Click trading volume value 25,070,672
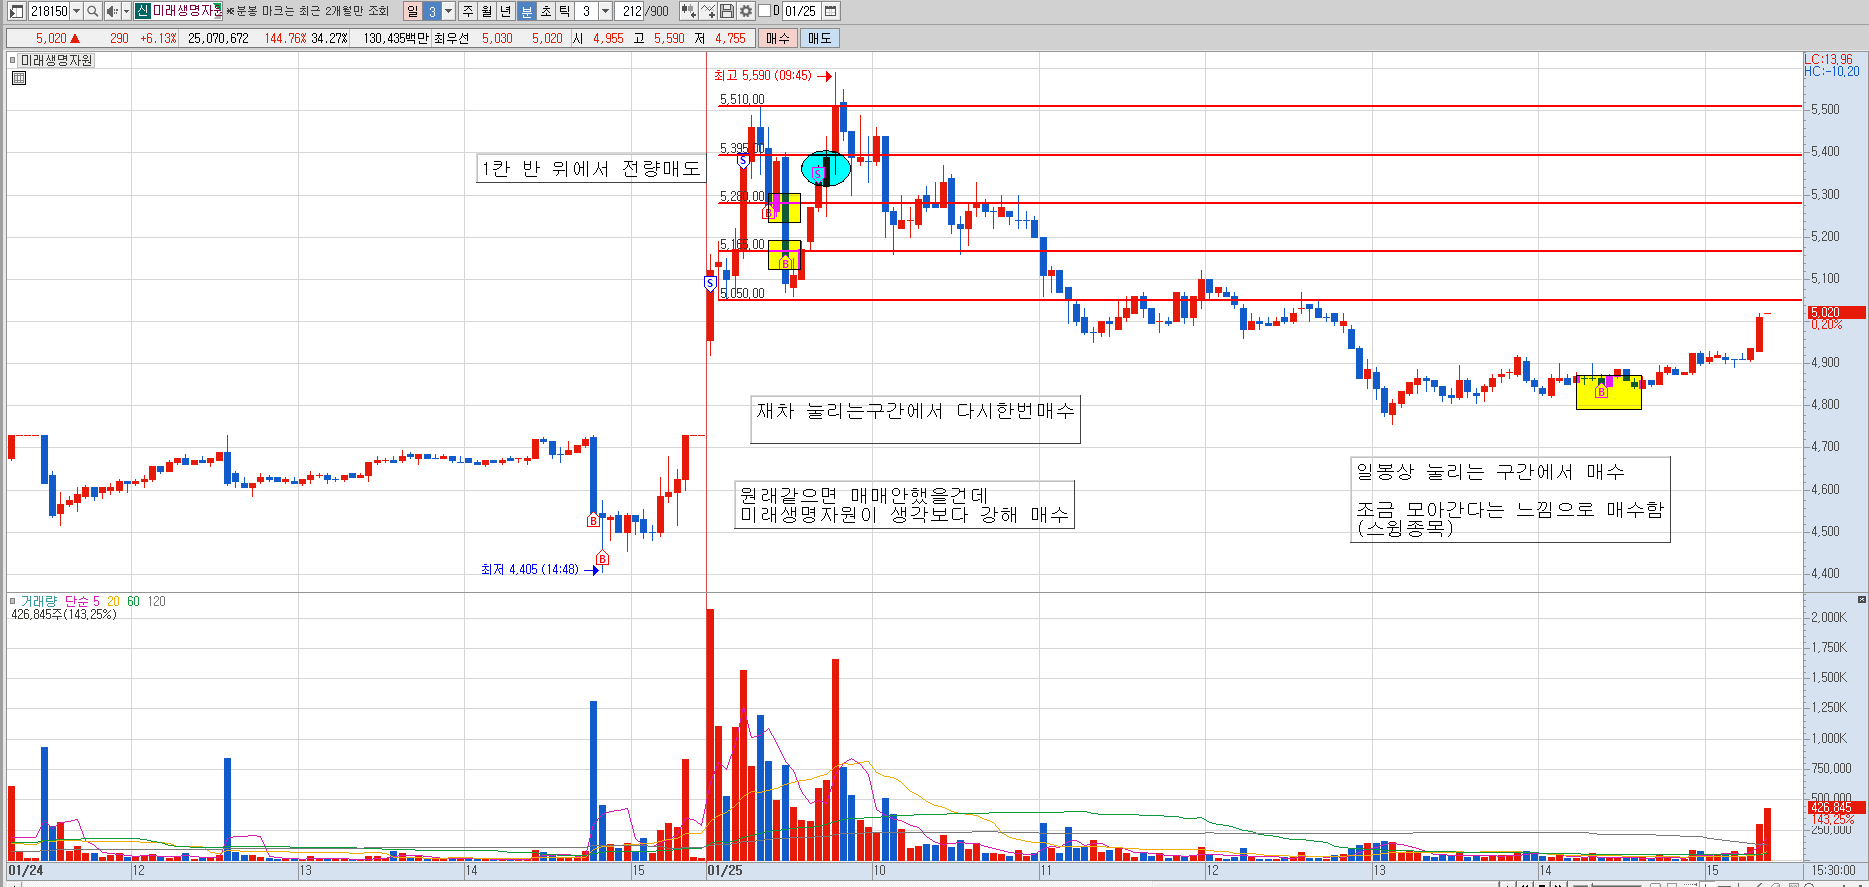This screenshot has height=887, width=1869. point(218,38)
